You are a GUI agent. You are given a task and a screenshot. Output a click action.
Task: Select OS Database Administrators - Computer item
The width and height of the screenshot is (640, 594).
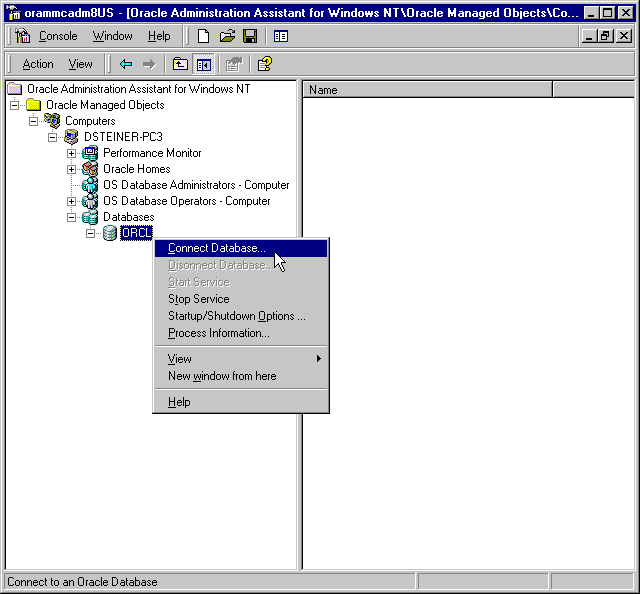(196, 185)
